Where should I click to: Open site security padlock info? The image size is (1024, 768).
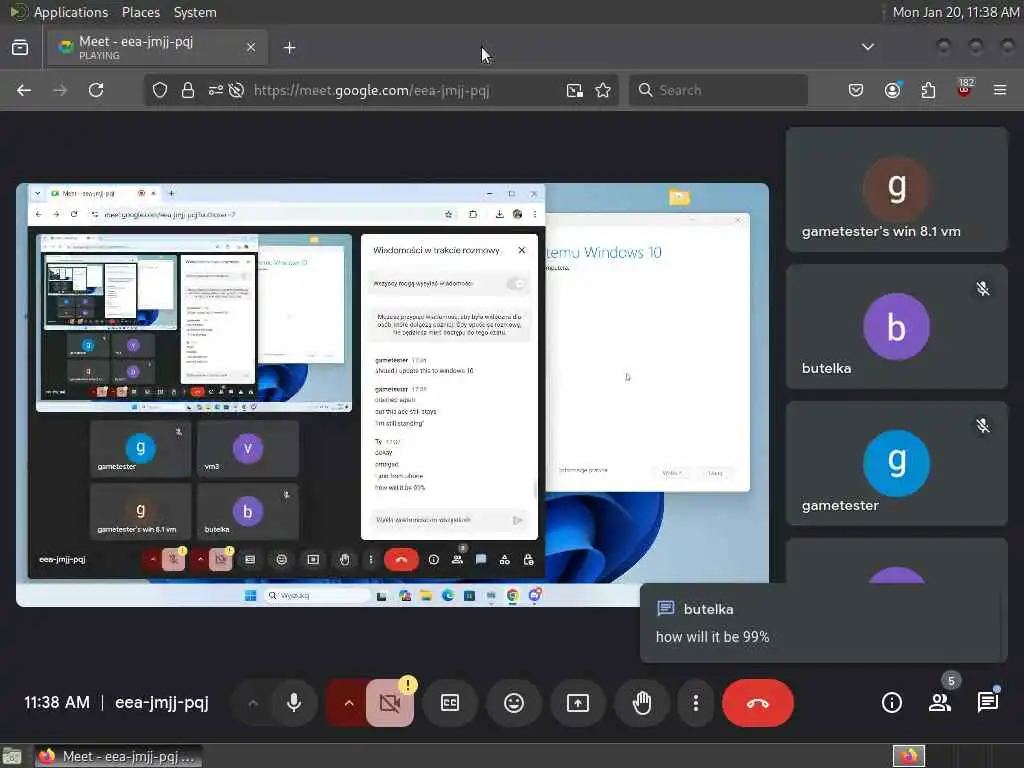[188, 90]
